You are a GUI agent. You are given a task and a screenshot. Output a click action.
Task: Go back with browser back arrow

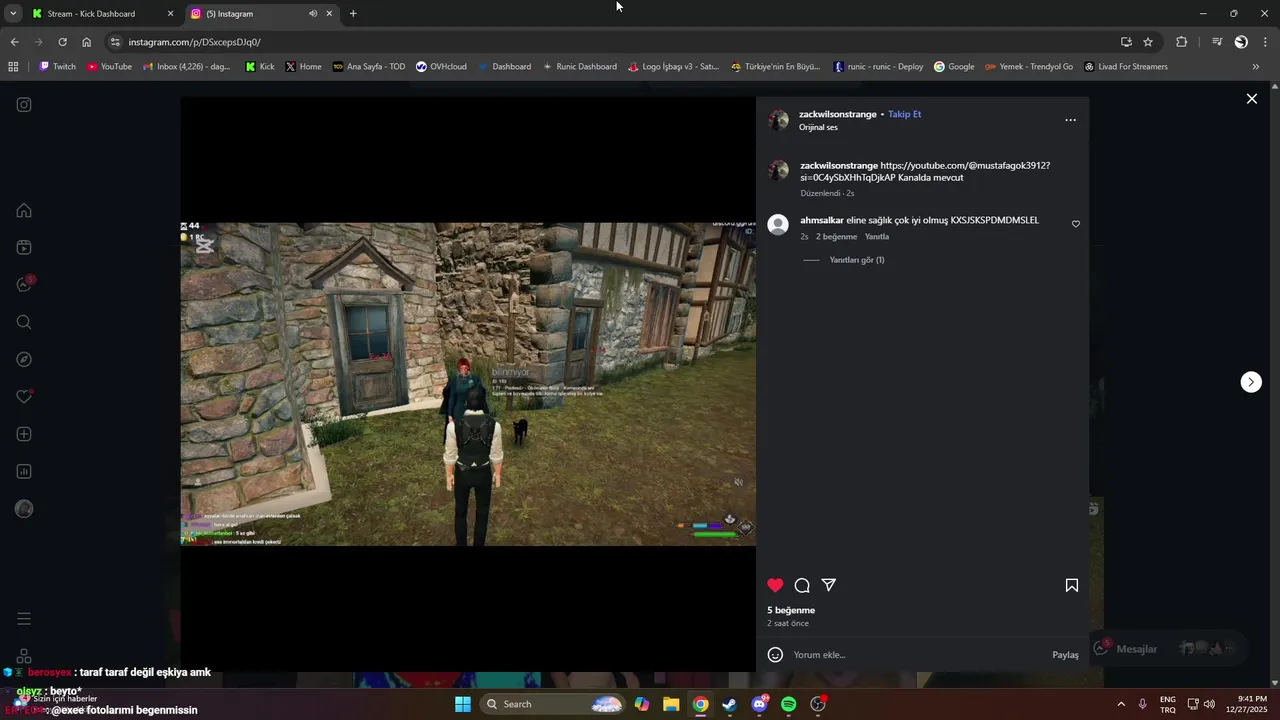click(14, 42)
